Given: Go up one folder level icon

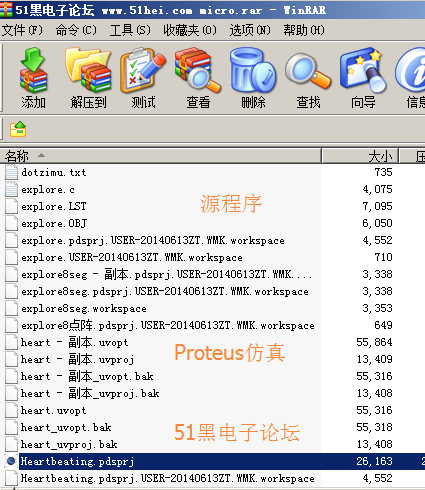Looking at the screenshot, I should coord(18,129).
